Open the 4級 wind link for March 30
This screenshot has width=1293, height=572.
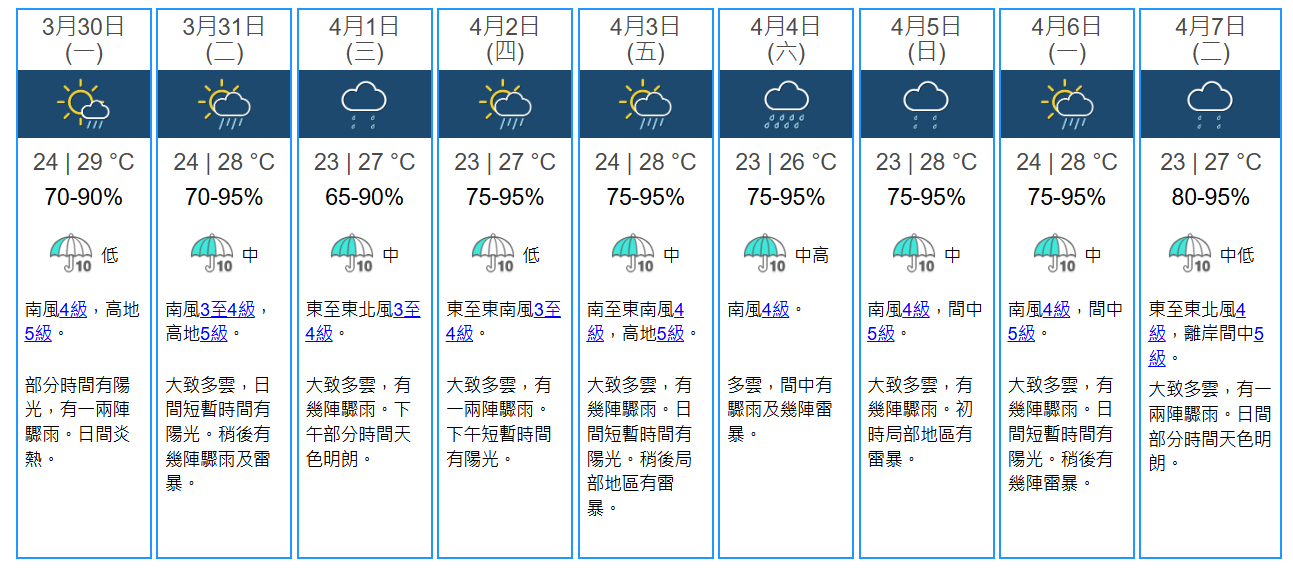(73, 309)
